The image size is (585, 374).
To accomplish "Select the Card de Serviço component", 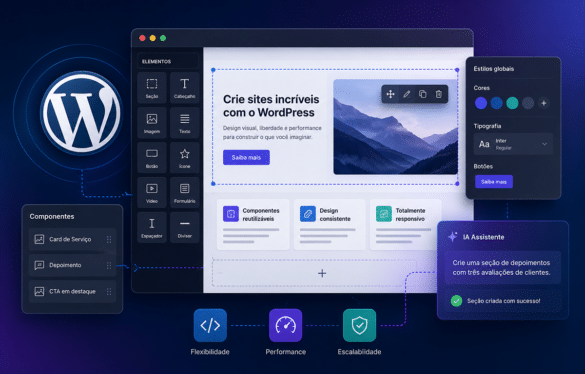I will pos(72,239).
